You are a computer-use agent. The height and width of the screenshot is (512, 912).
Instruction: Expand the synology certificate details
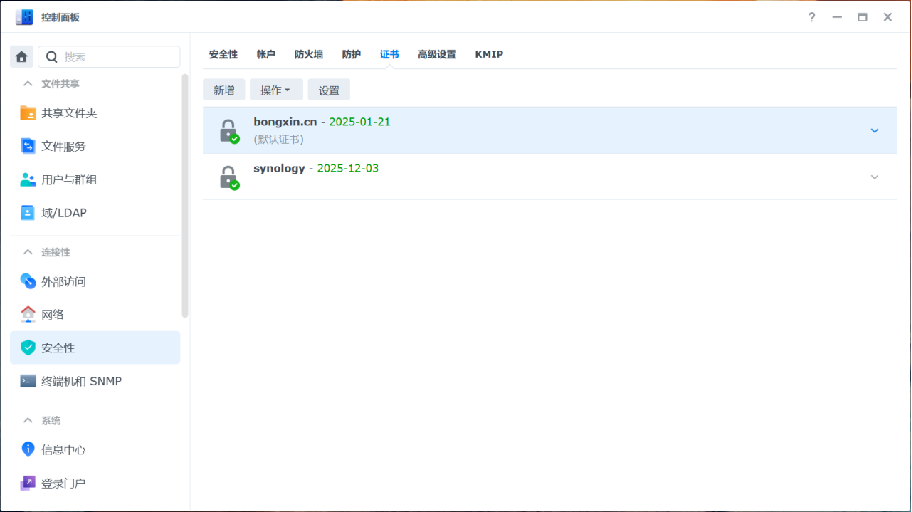[x=874, y=177]
